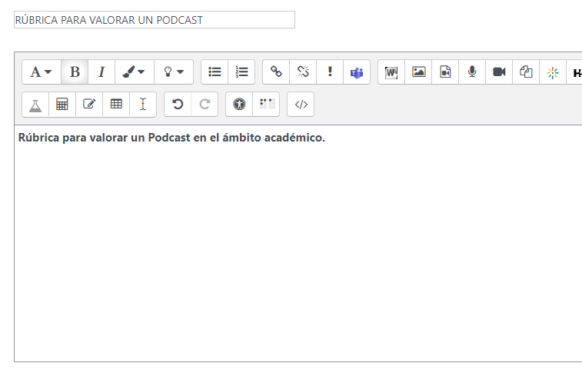The image size is (582, 373).
Task: Insert an unordered bullet list
Action: 215,72
